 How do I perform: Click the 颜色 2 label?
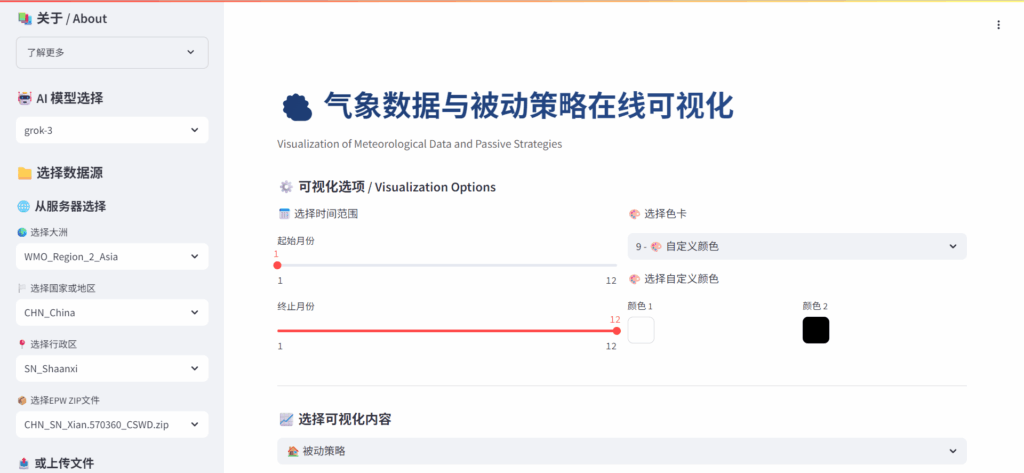815,306
